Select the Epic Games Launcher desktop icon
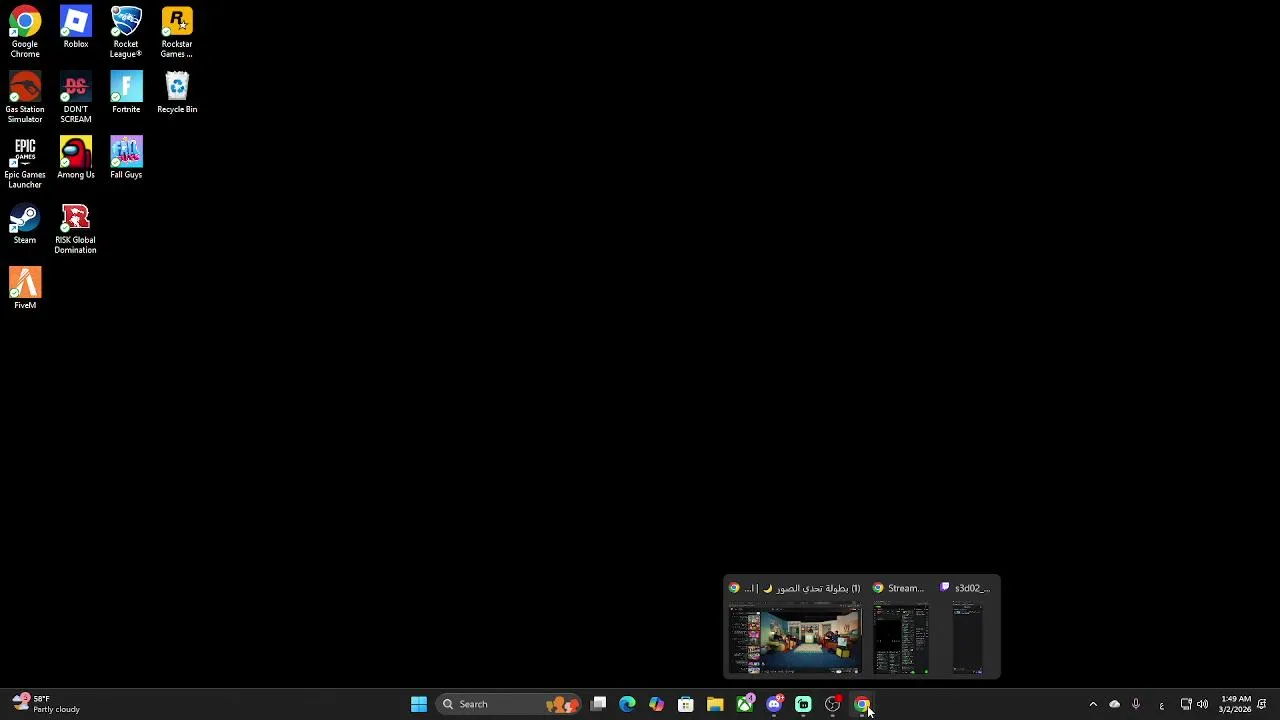The width and height of the screenshot is (1280, 720). tap(25, 162)
